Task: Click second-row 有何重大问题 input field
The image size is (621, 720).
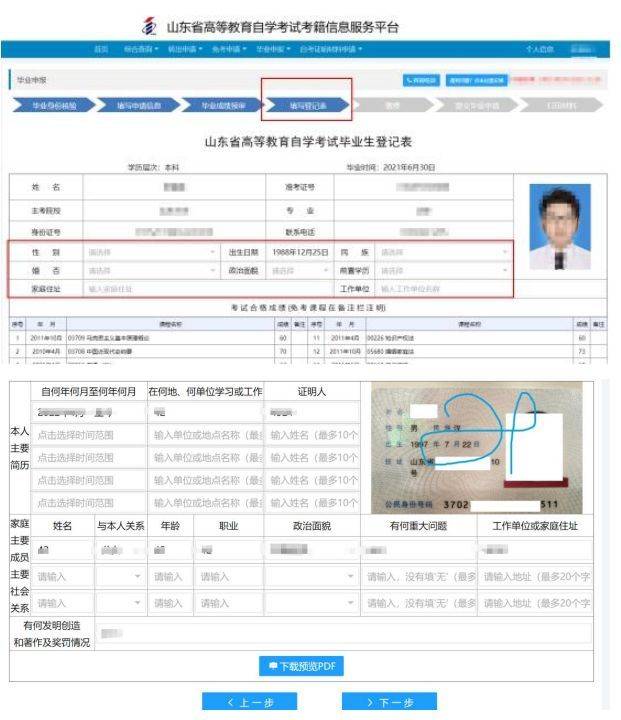Action: (419, 577)
